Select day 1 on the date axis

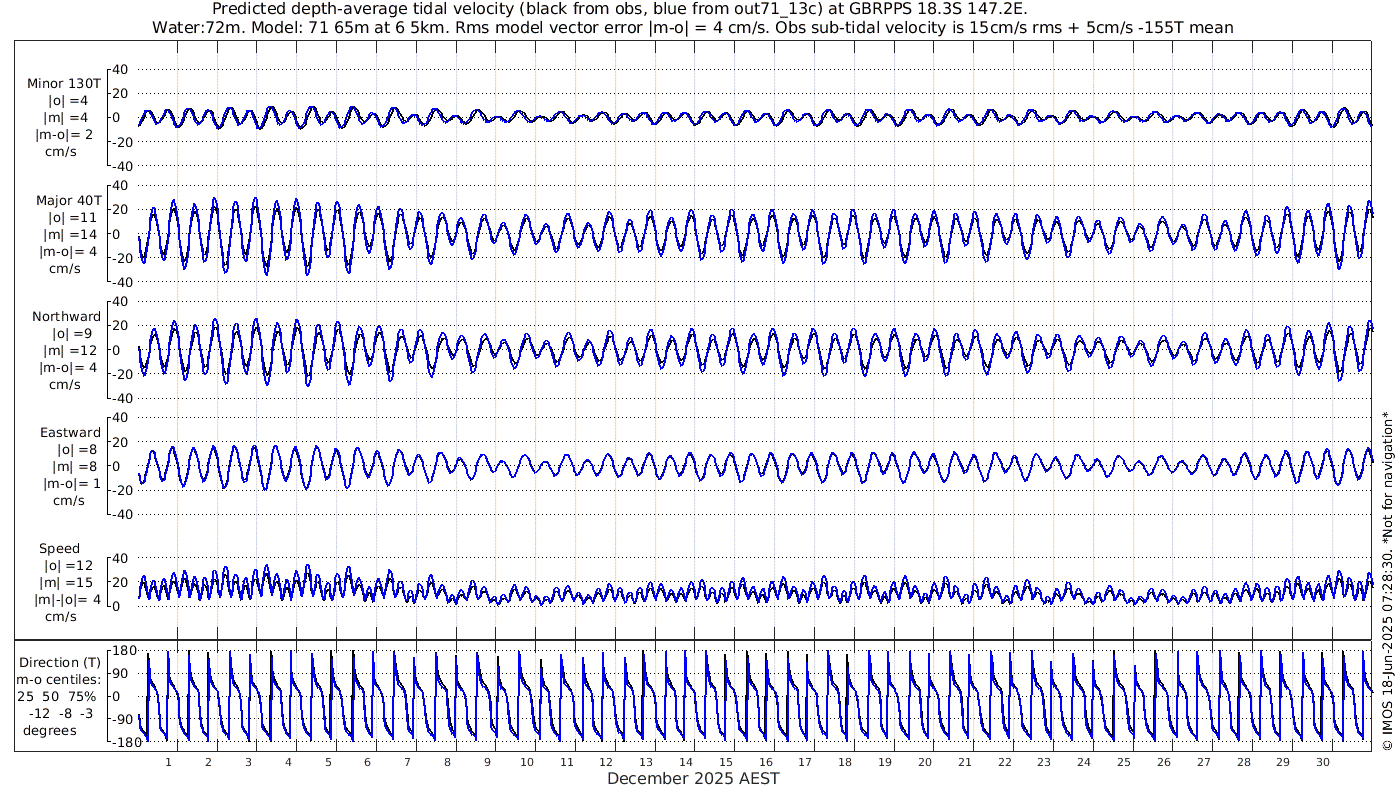tap(169, 762)
